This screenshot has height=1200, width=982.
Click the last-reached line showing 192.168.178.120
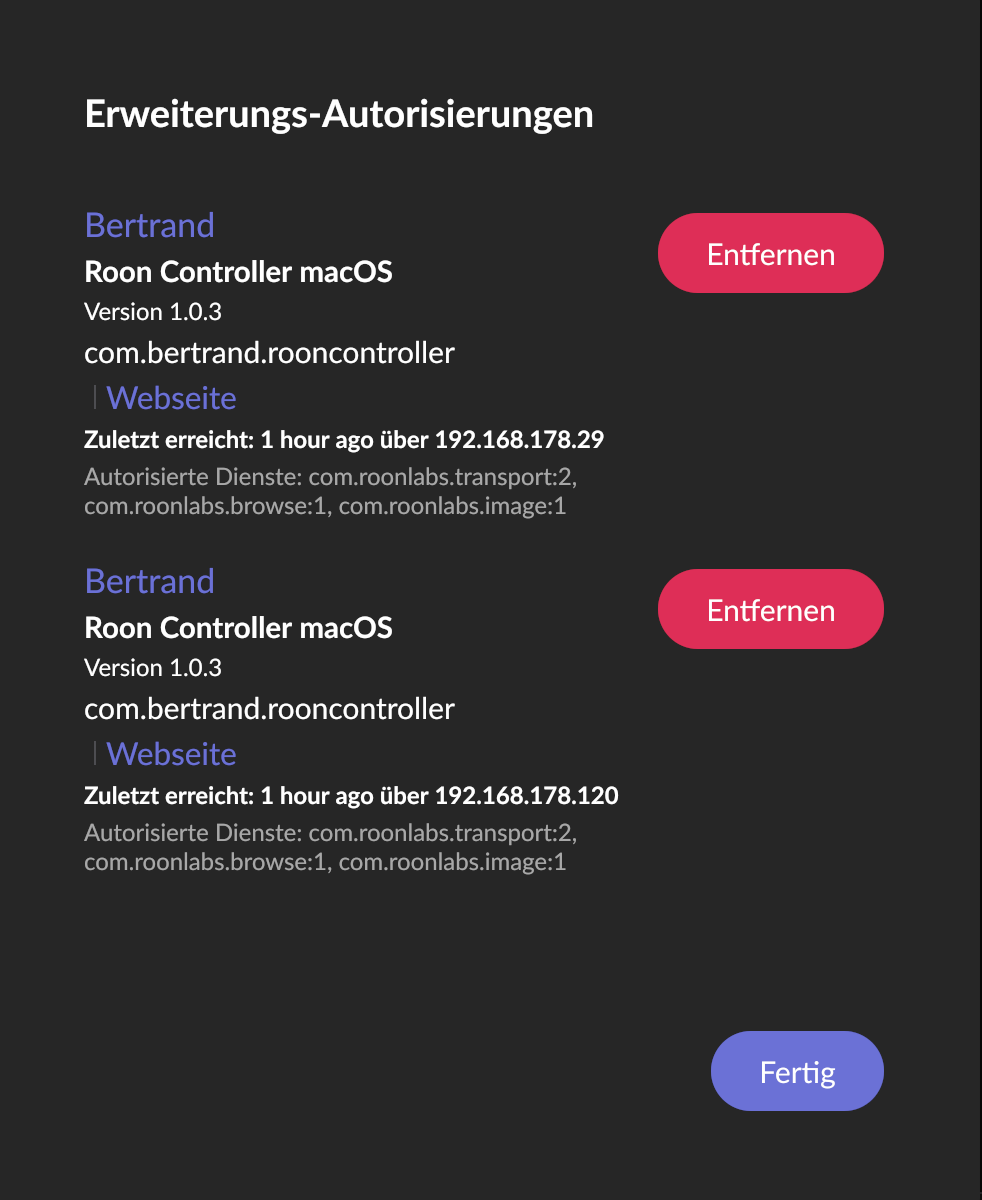351,796
